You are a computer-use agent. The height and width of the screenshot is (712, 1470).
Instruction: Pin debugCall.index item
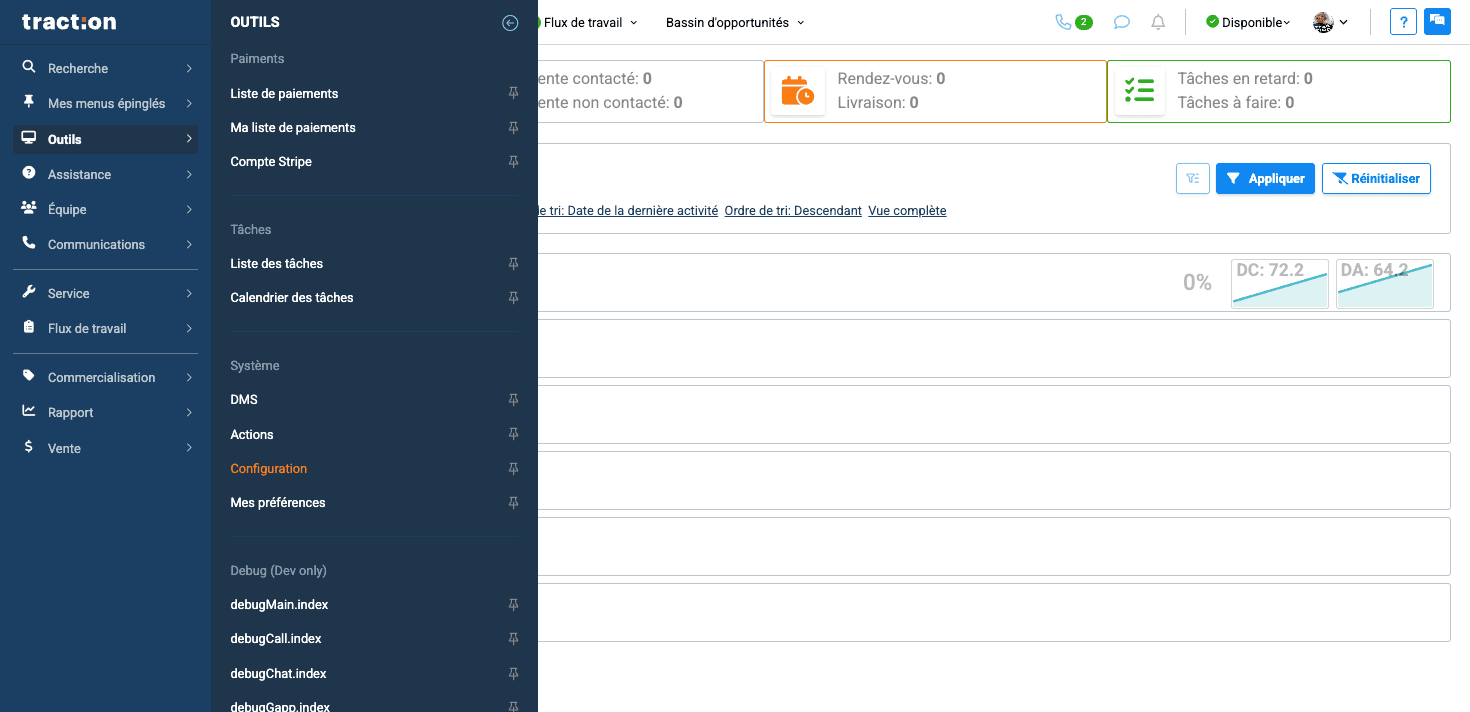click(x=513, y=638)
